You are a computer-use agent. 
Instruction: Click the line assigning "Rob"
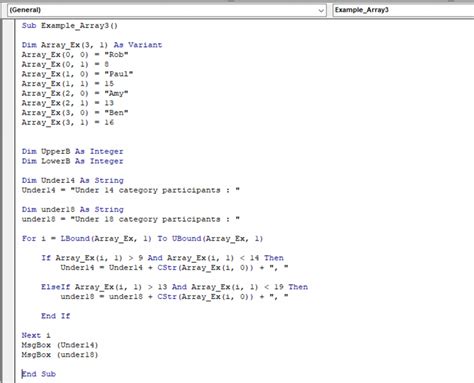click(x=75, y=55)
